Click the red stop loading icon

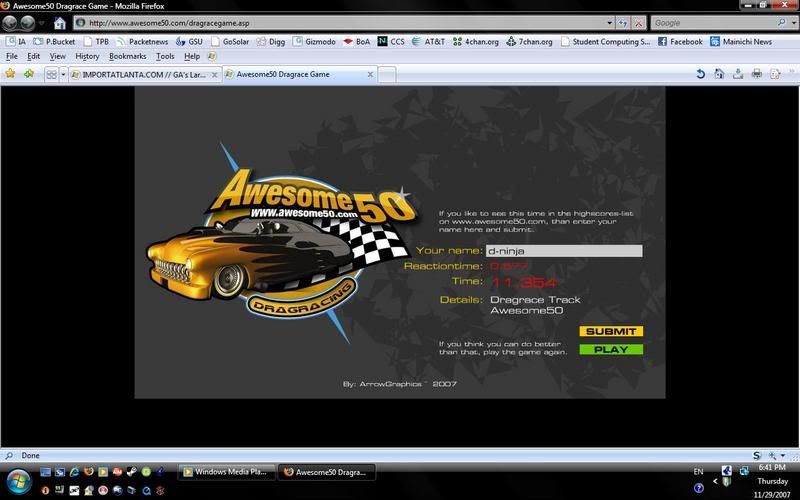click(638, 23)
